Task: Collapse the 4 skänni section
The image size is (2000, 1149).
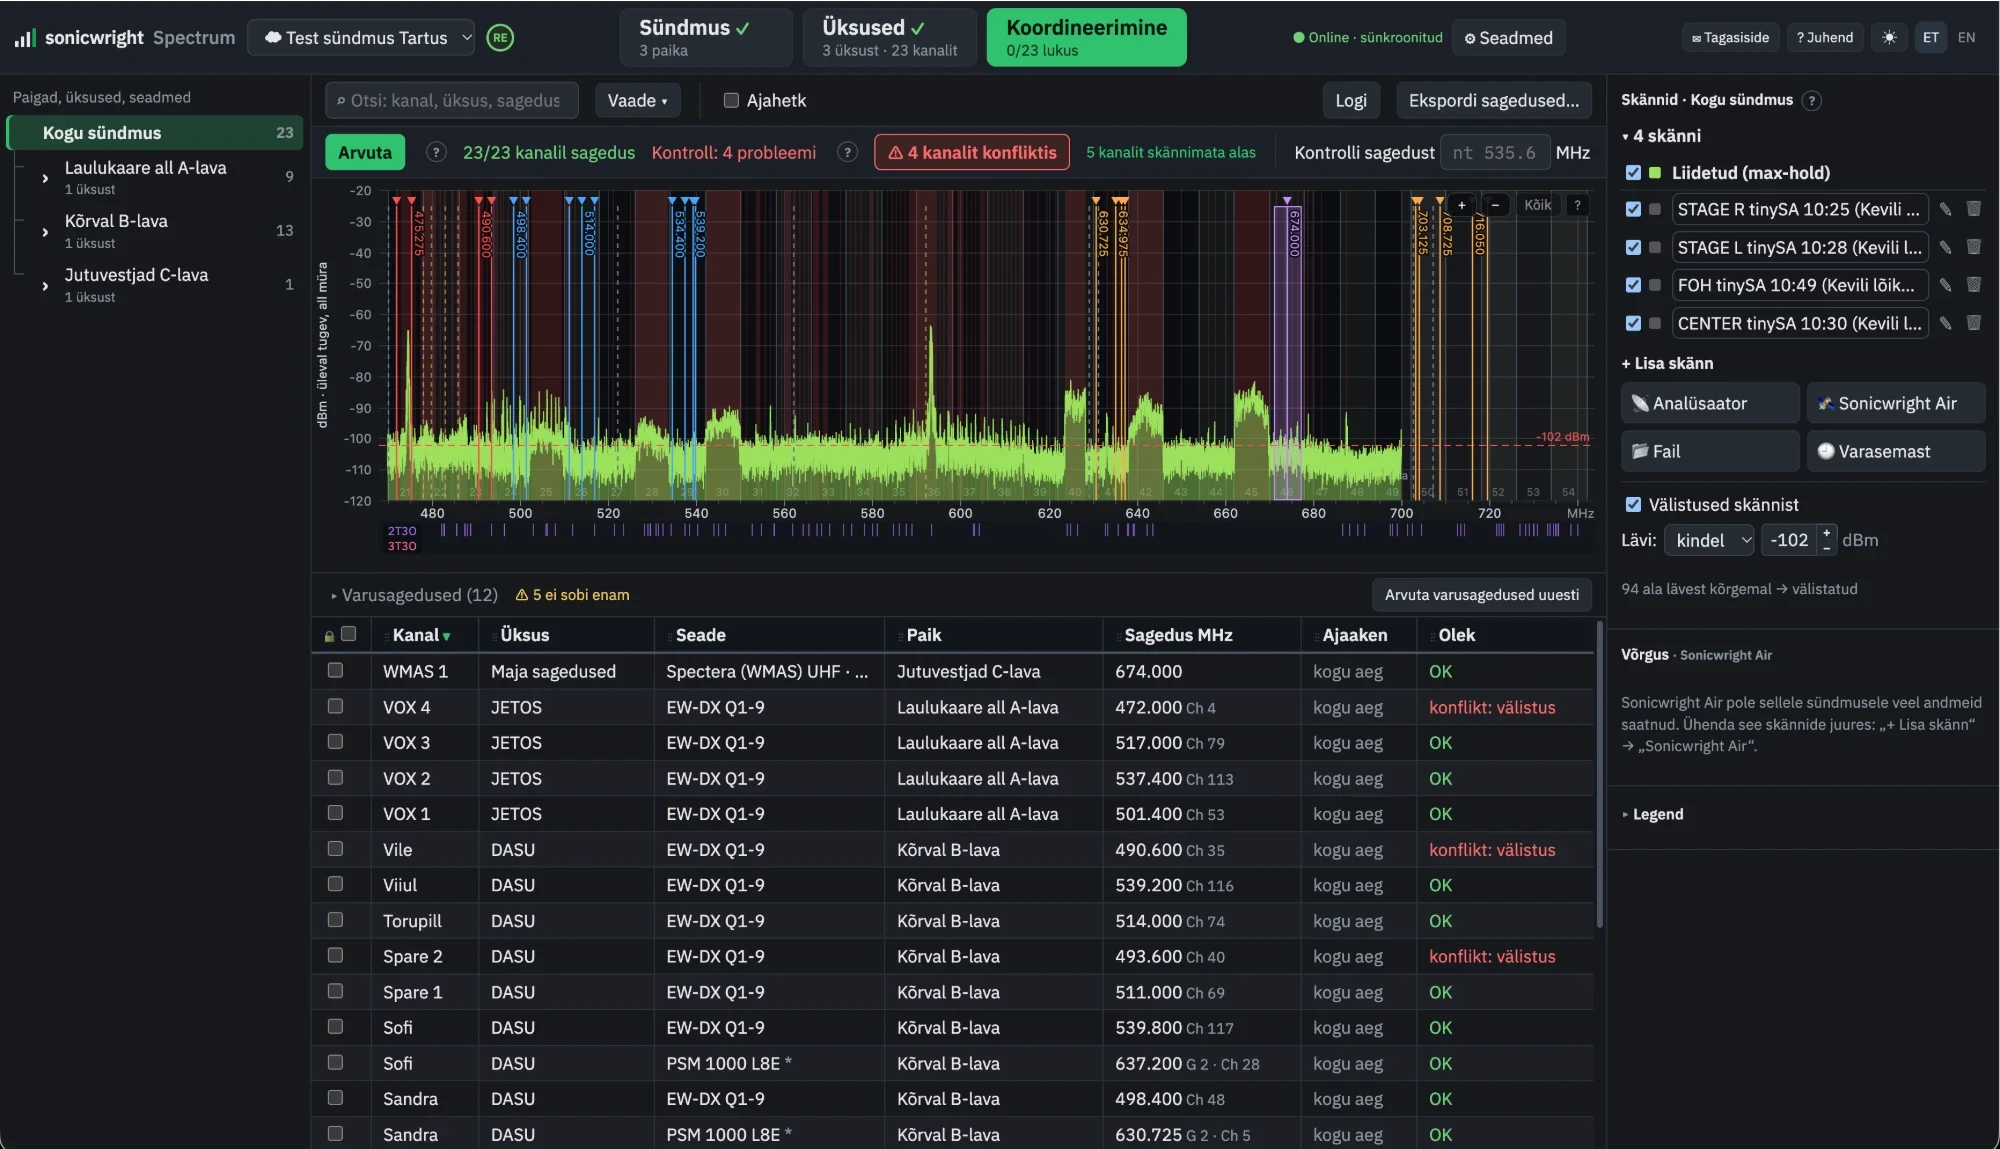Action: click(x=1661, y=136)
